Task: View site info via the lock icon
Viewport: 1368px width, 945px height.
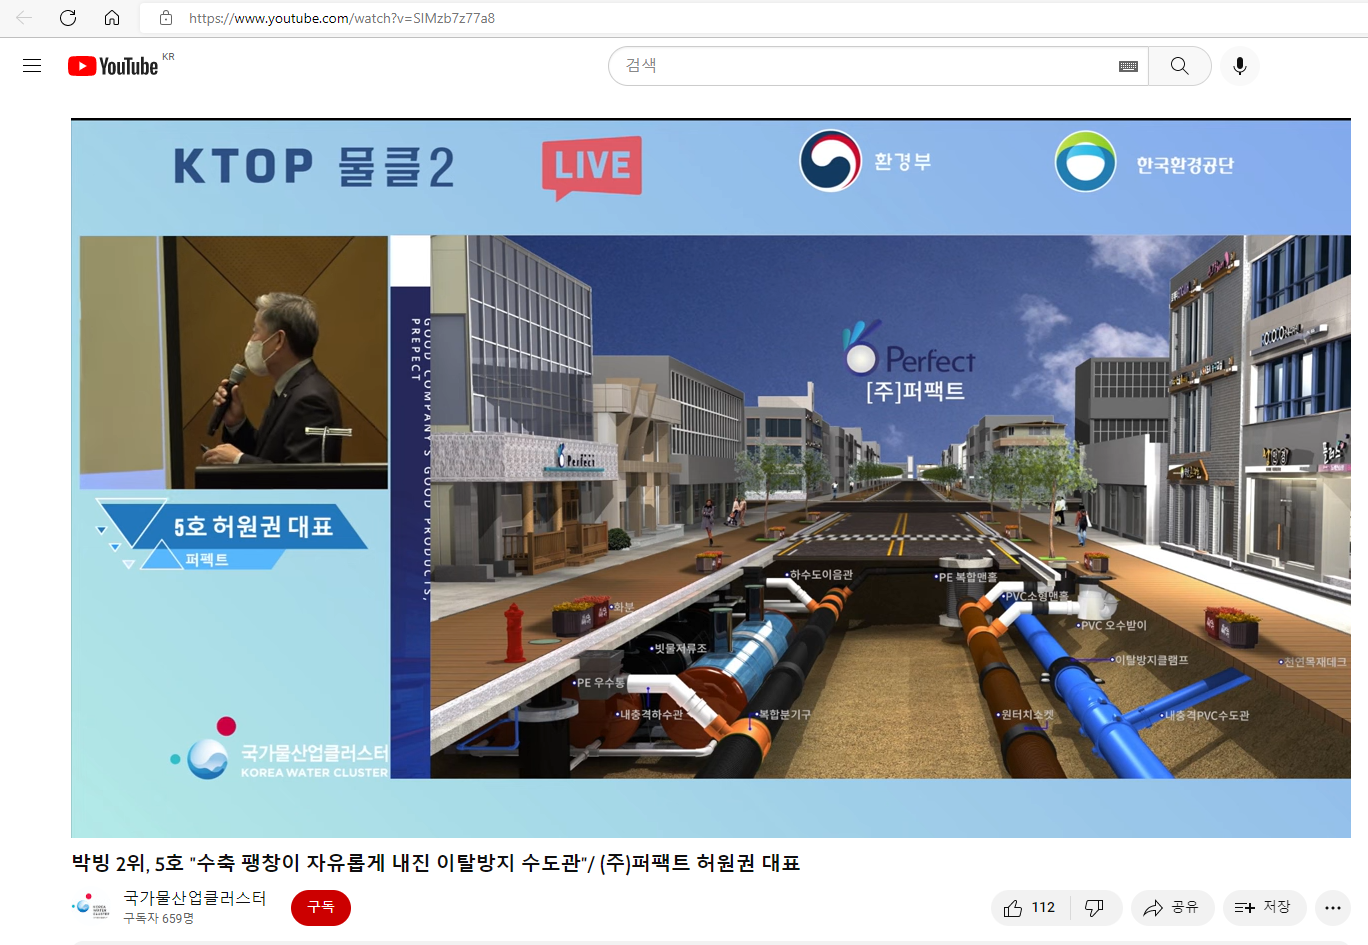Action: [166, 18]
